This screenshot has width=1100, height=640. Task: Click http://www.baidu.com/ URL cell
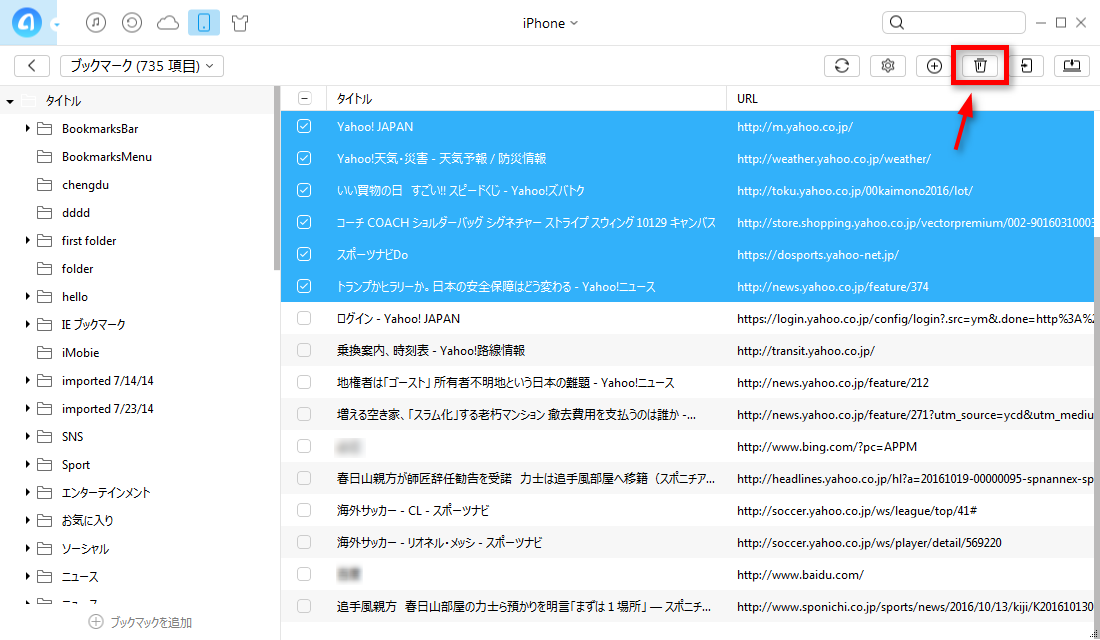[800, 575]
